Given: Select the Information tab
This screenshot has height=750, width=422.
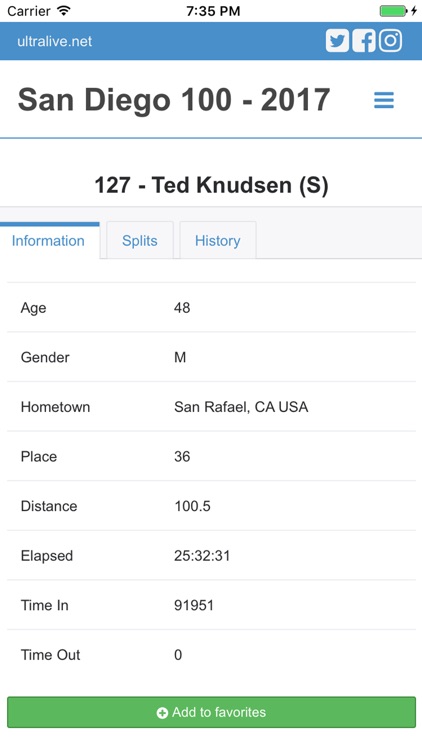Looking at the screenshot, I should 48,240.
